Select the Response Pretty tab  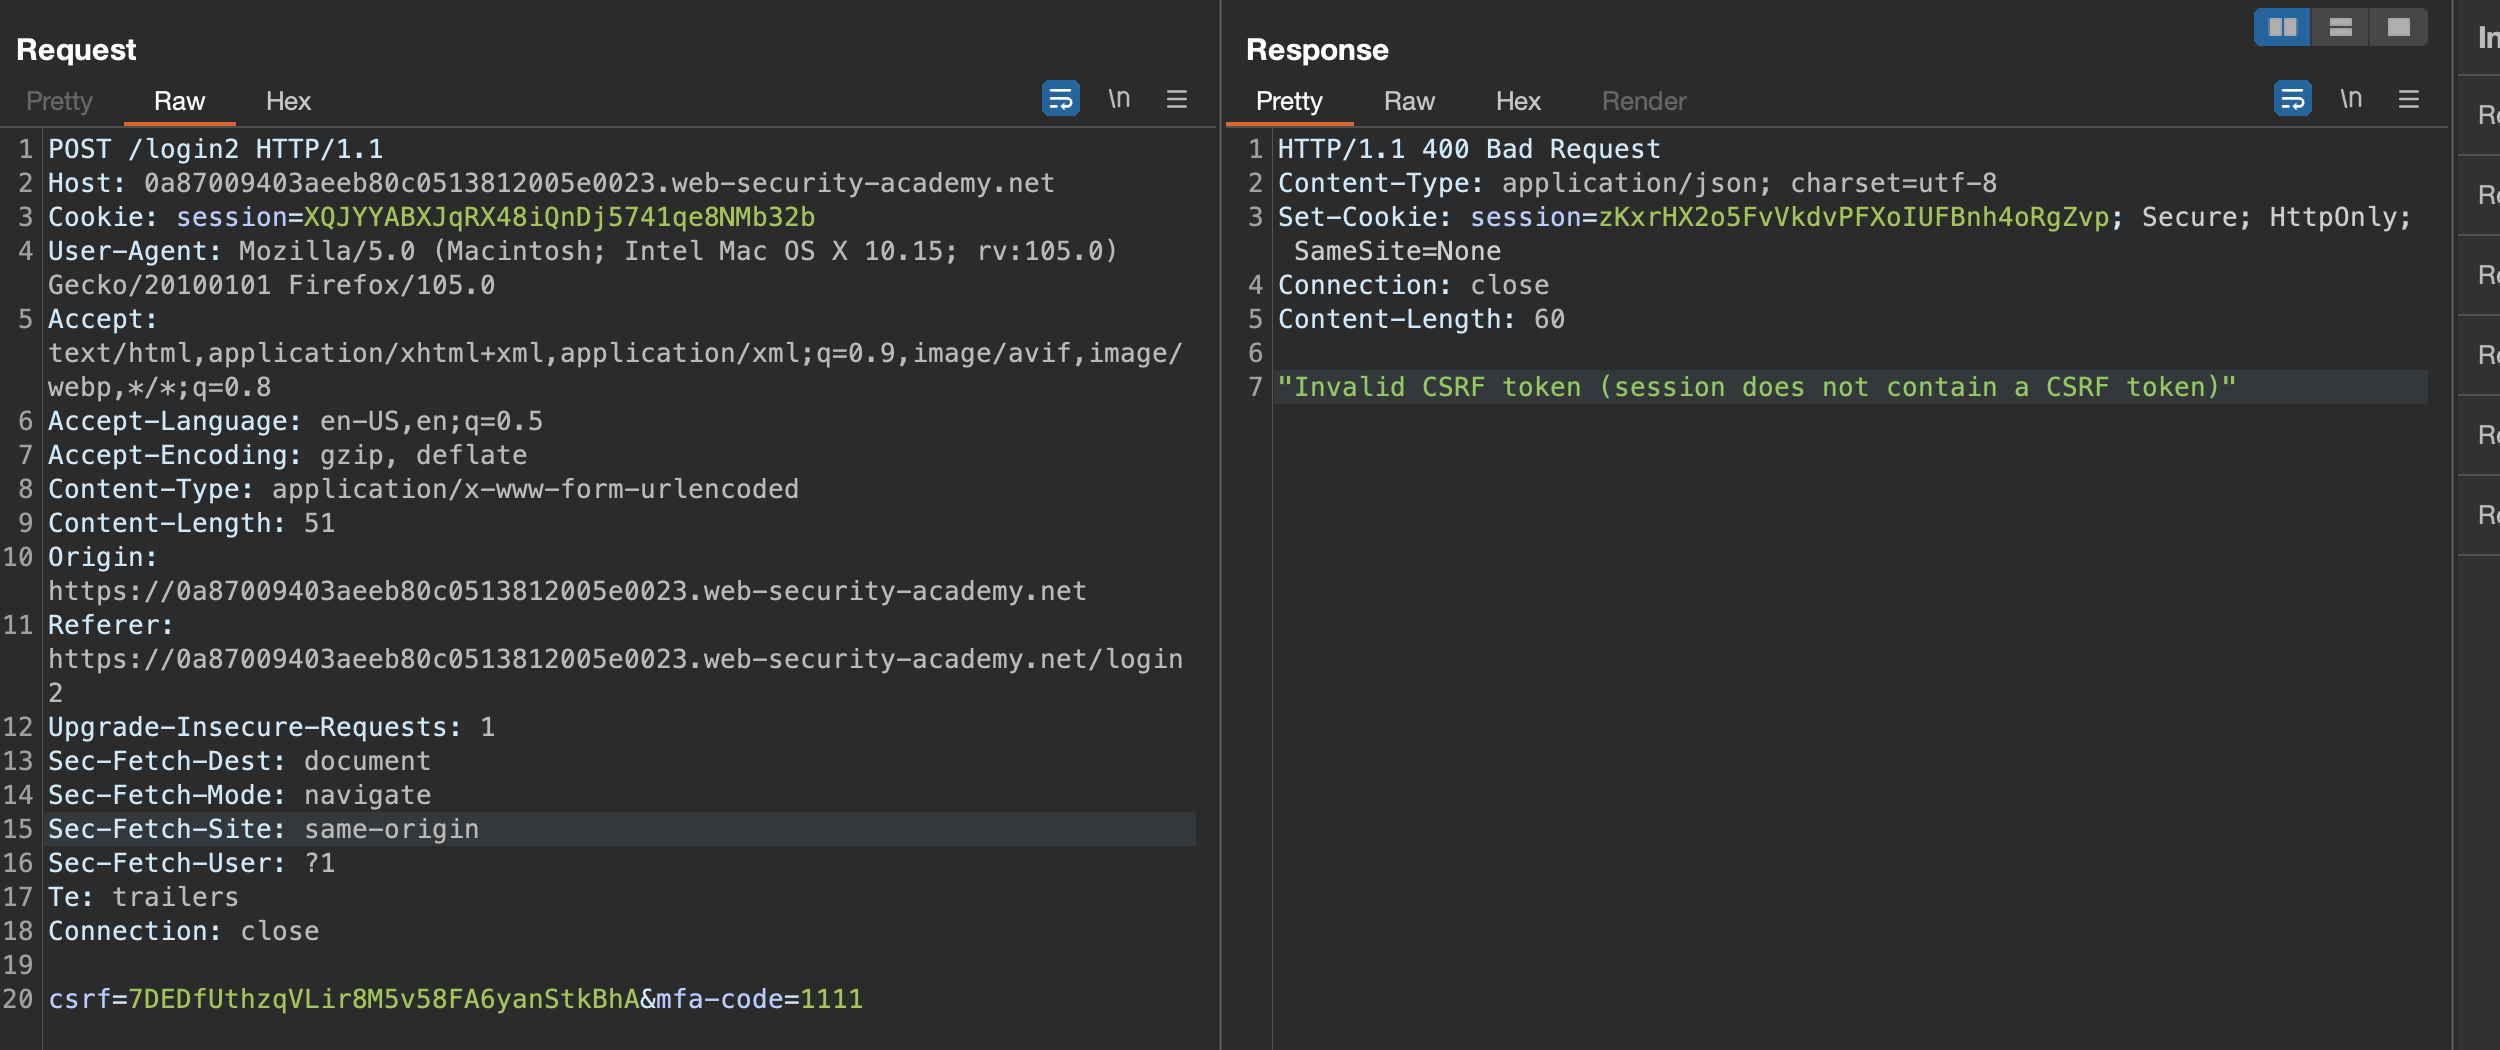point(1289,101)
